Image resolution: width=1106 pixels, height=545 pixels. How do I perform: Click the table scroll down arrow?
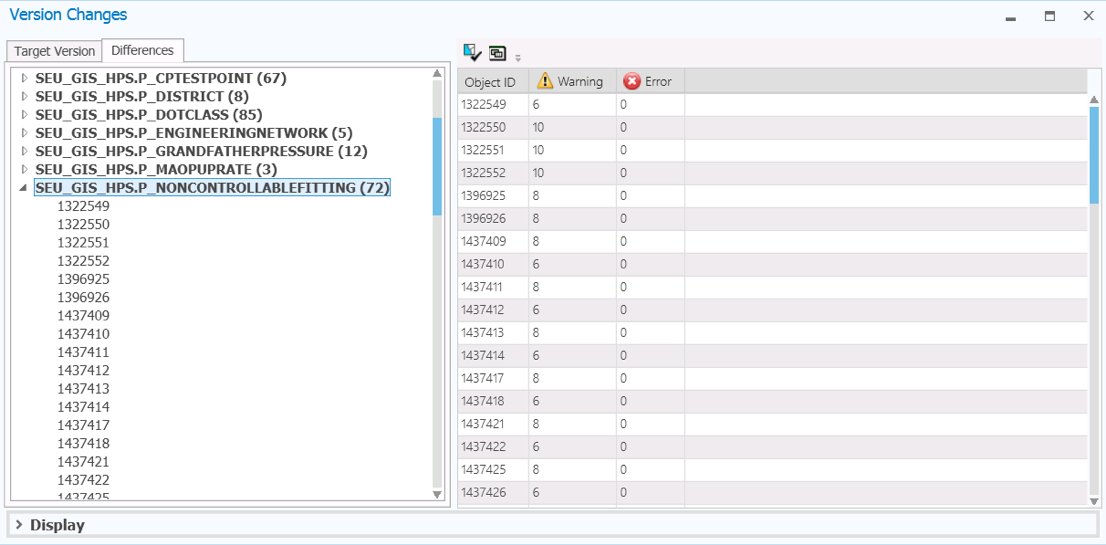[1094, 501]
